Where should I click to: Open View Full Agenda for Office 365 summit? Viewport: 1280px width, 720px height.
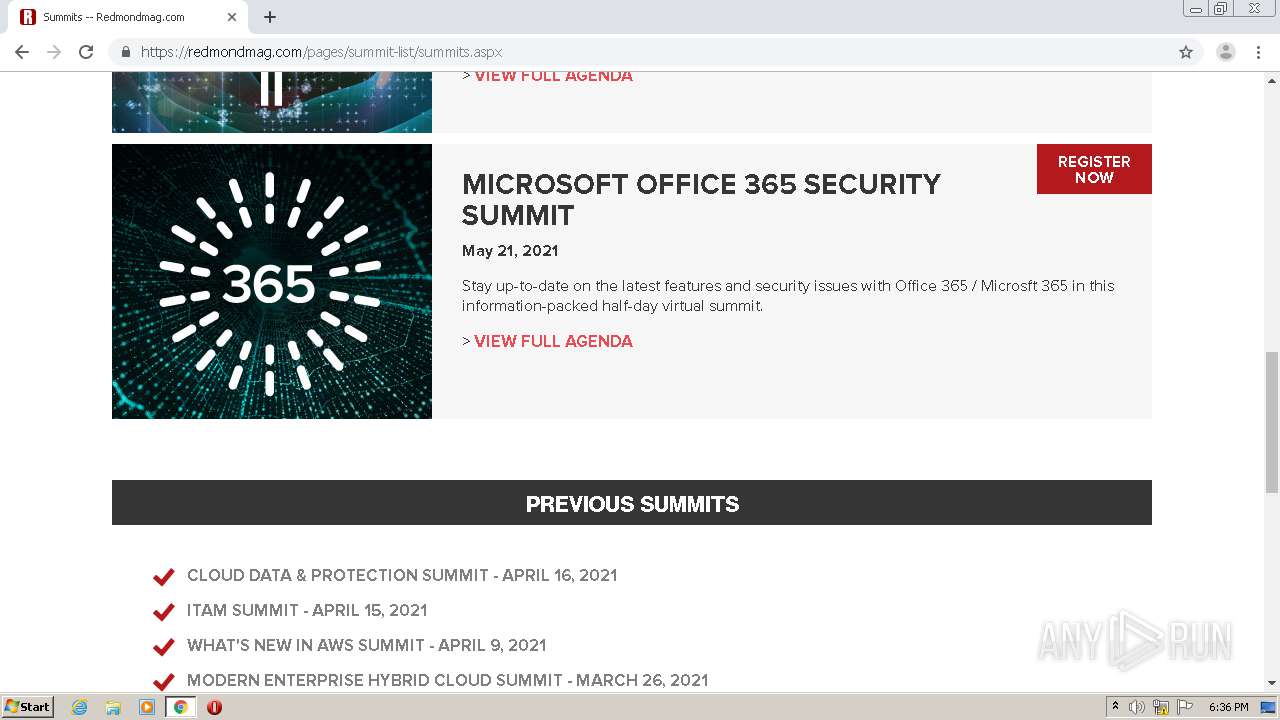pos(553,341)
